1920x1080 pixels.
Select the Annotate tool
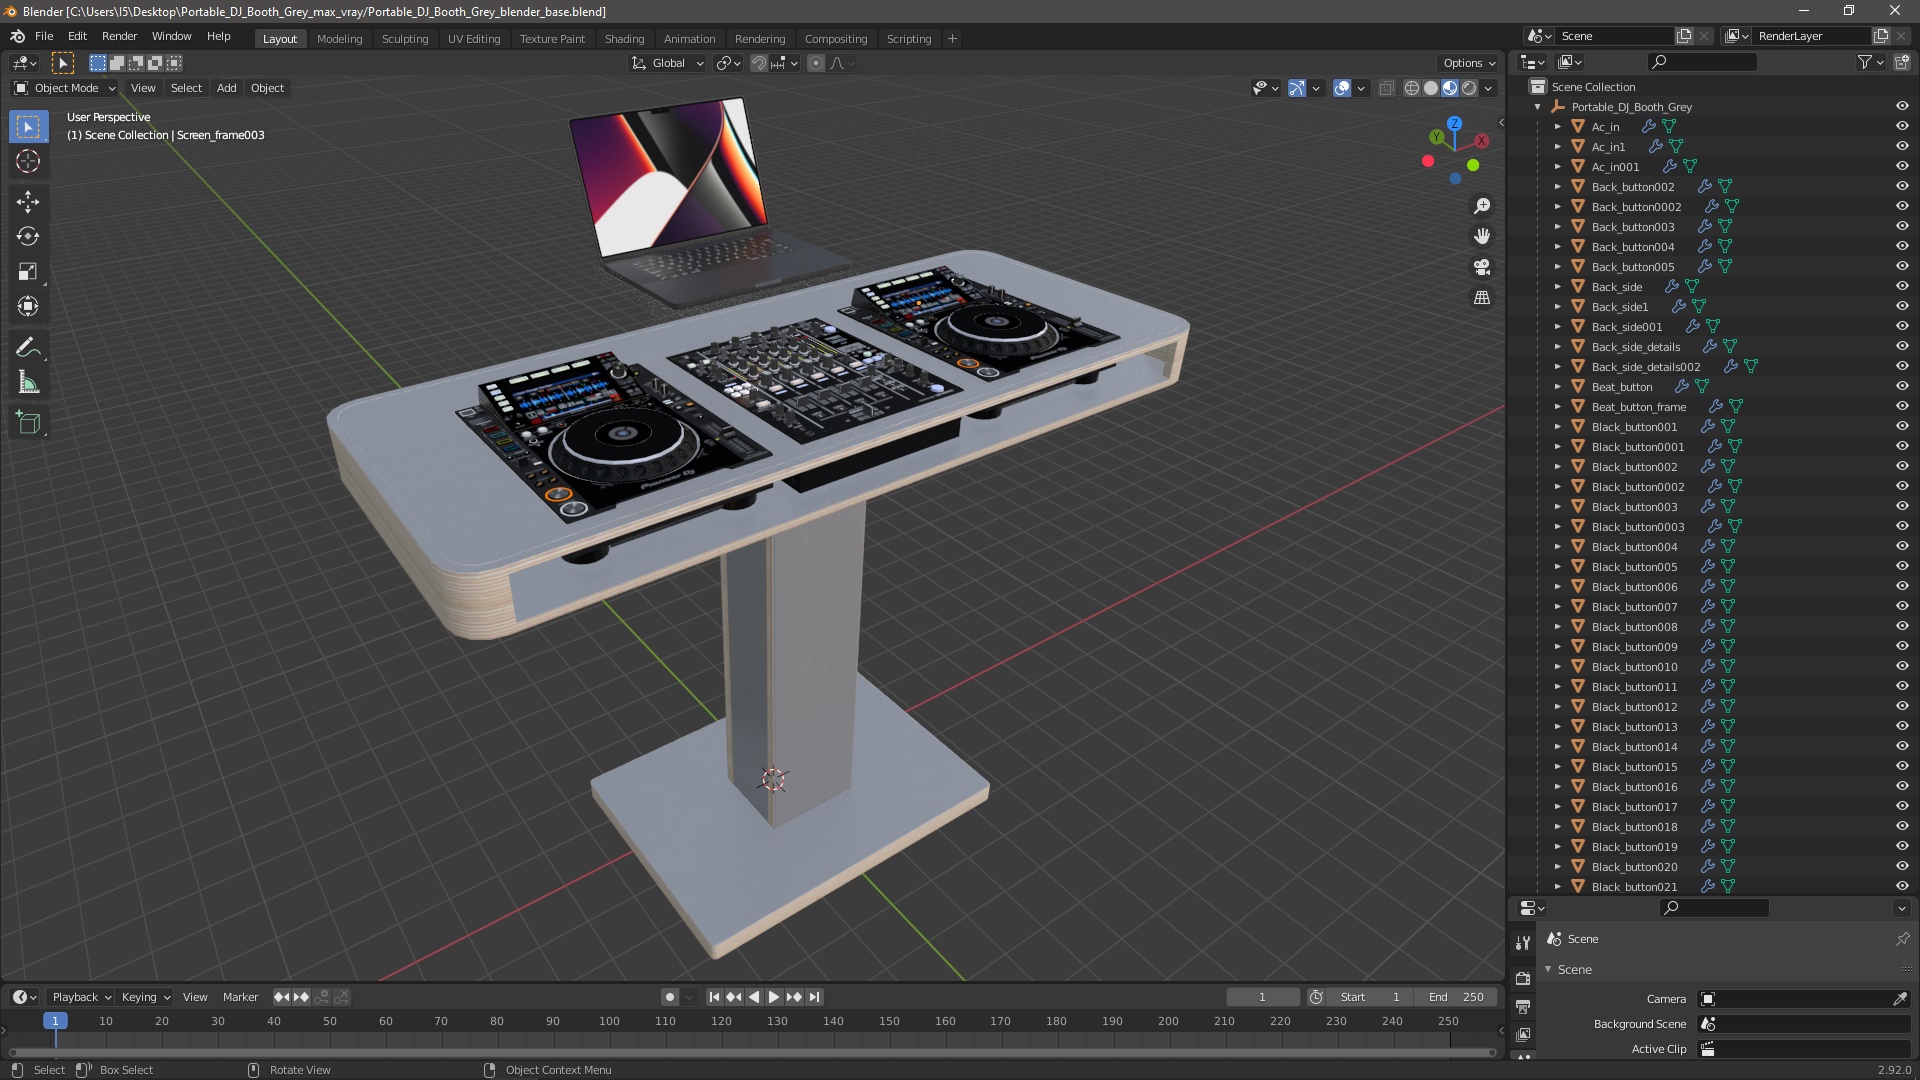point(28,348)
